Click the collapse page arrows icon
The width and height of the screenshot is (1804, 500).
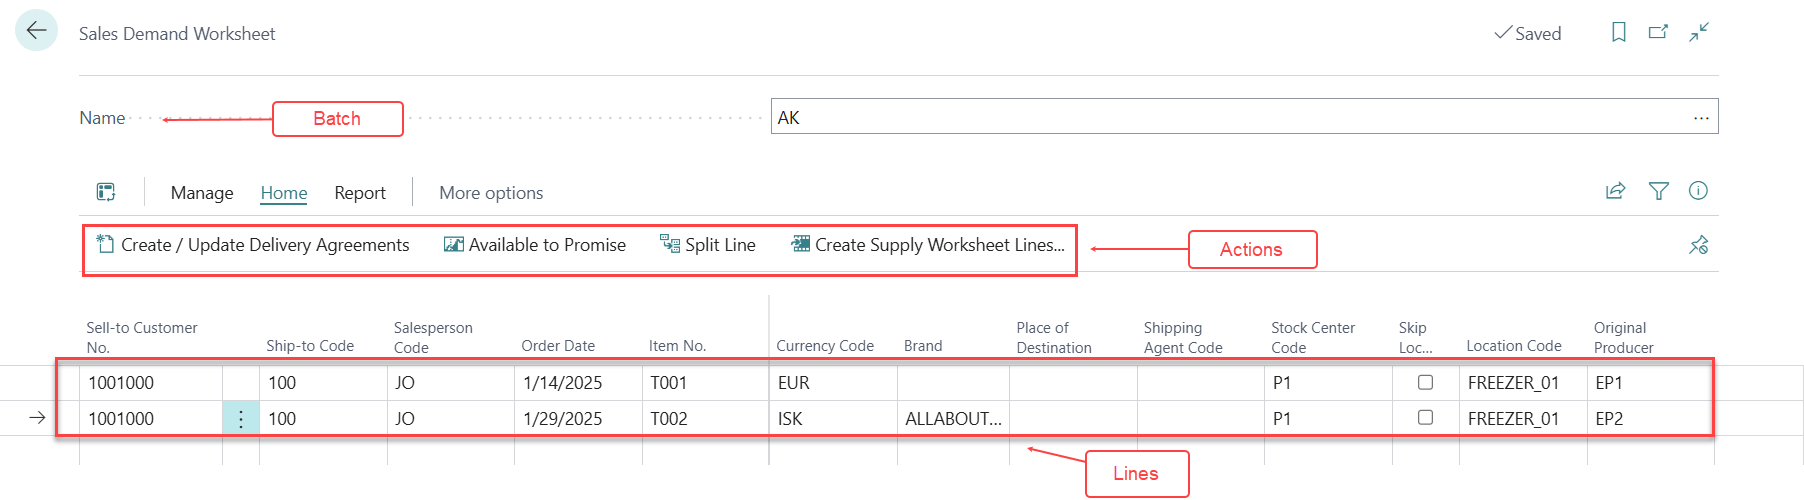coord(1699,32)
